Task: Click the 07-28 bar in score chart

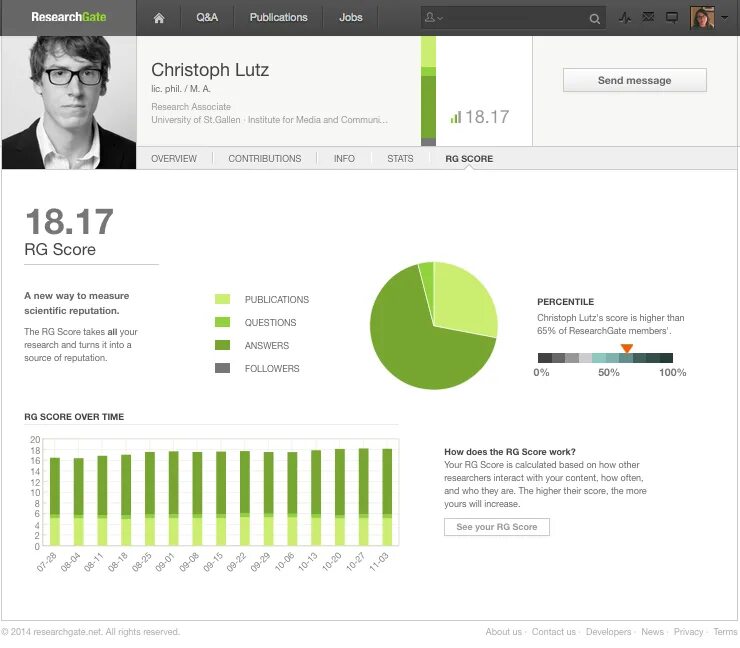Action: pyautogui.click(x=55, y=501)
